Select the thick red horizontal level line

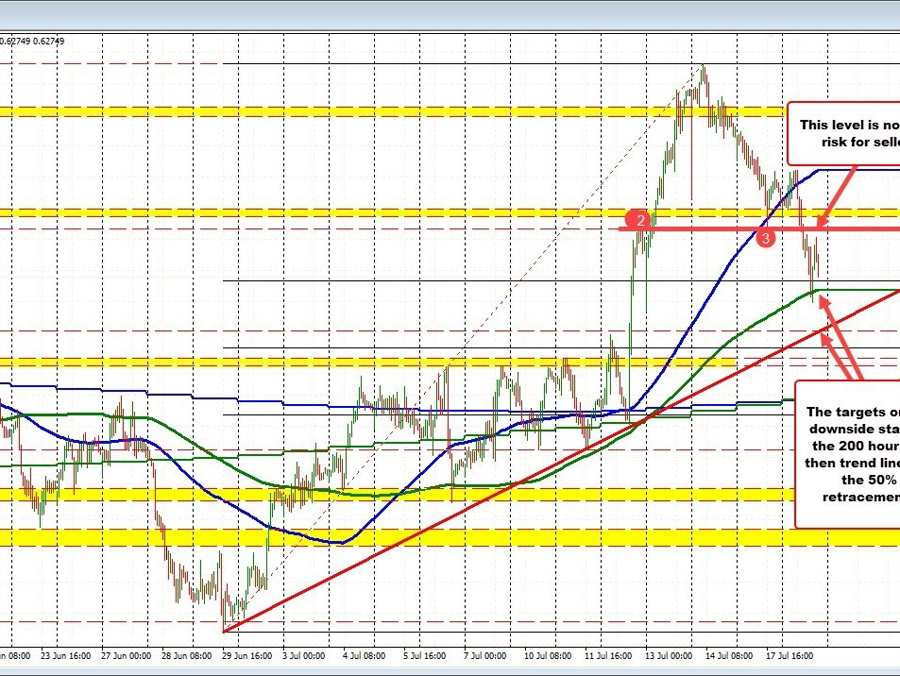click(700, 229)
